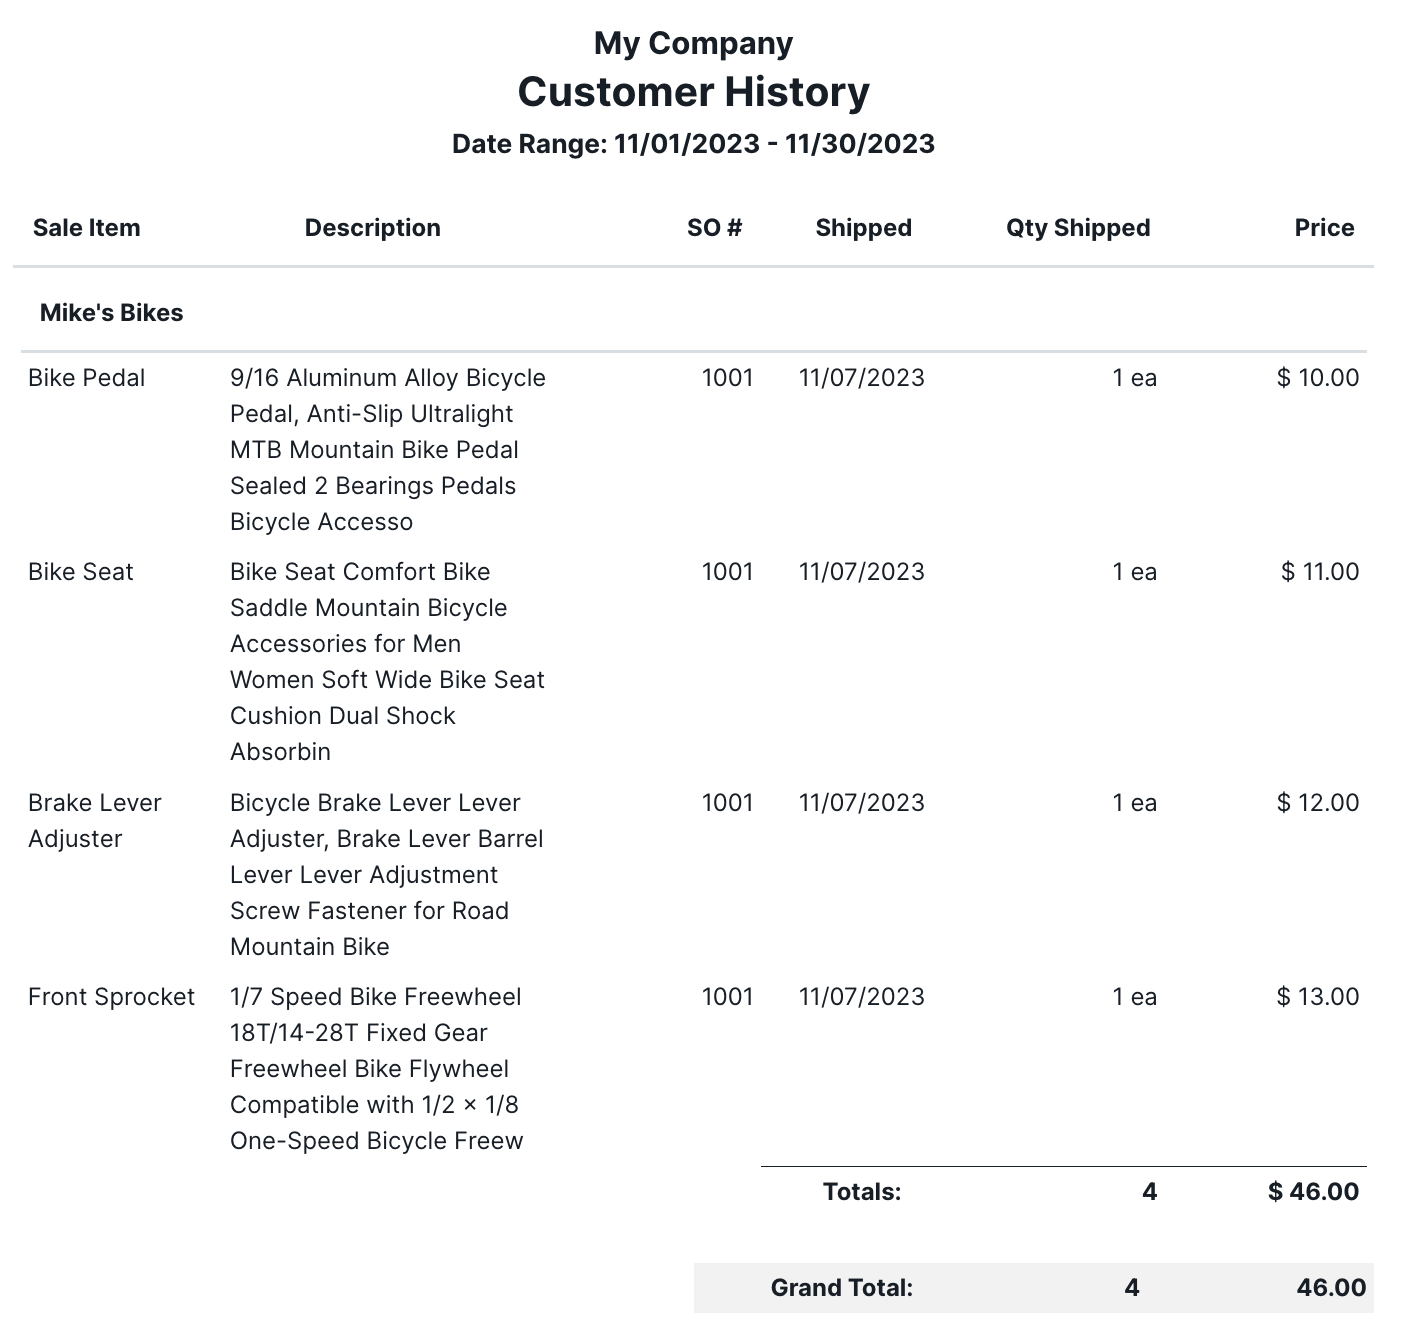Viewport: 1402px width, 1334px height.
Task: Click the Shipped column header
Action: [863, 228]
